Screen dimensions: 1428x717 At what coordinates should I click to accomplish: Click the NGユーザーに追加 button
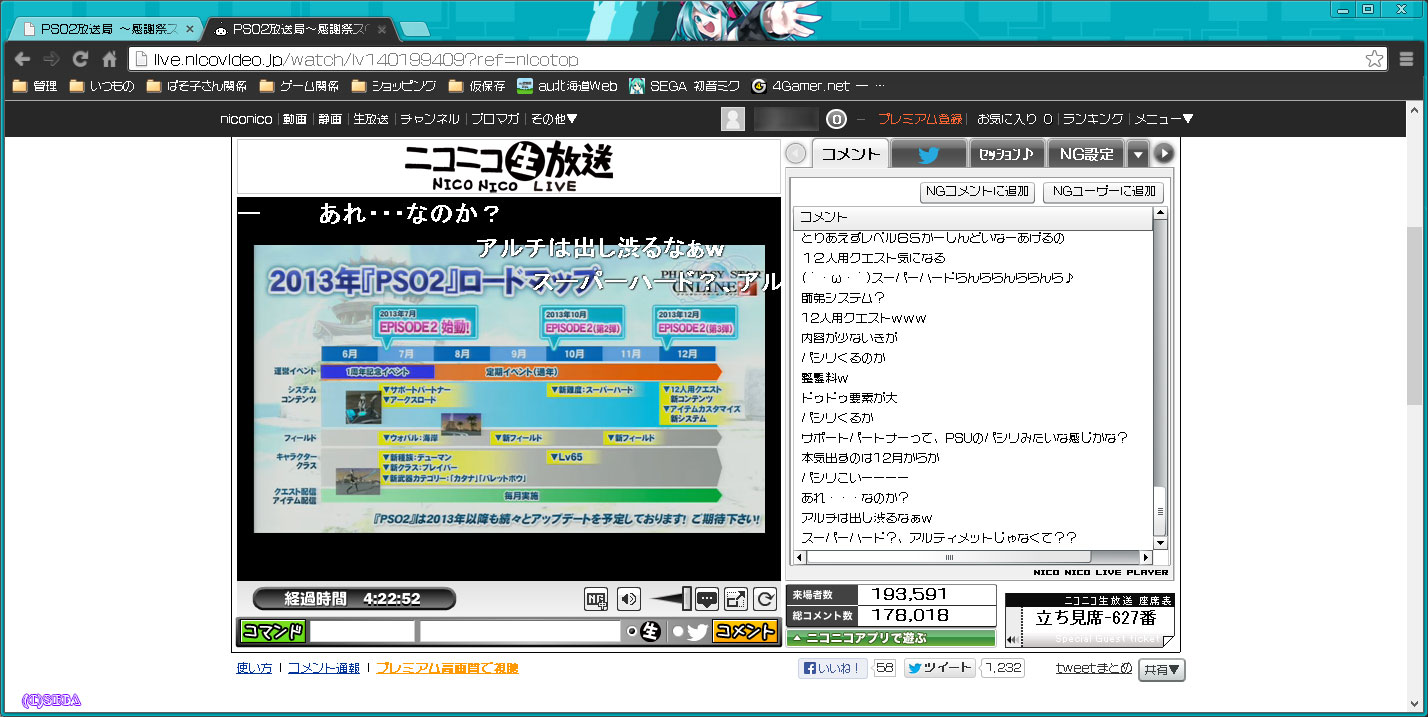pos(1103,191)
